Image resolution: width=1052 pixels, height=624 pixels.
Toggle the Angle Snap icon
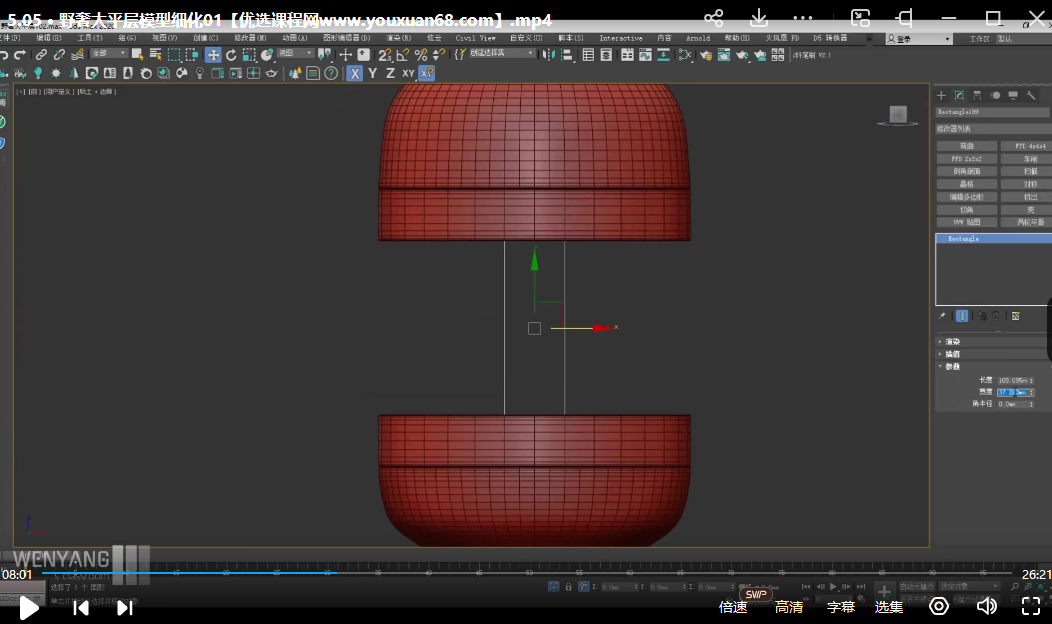[x=403, y=55]
